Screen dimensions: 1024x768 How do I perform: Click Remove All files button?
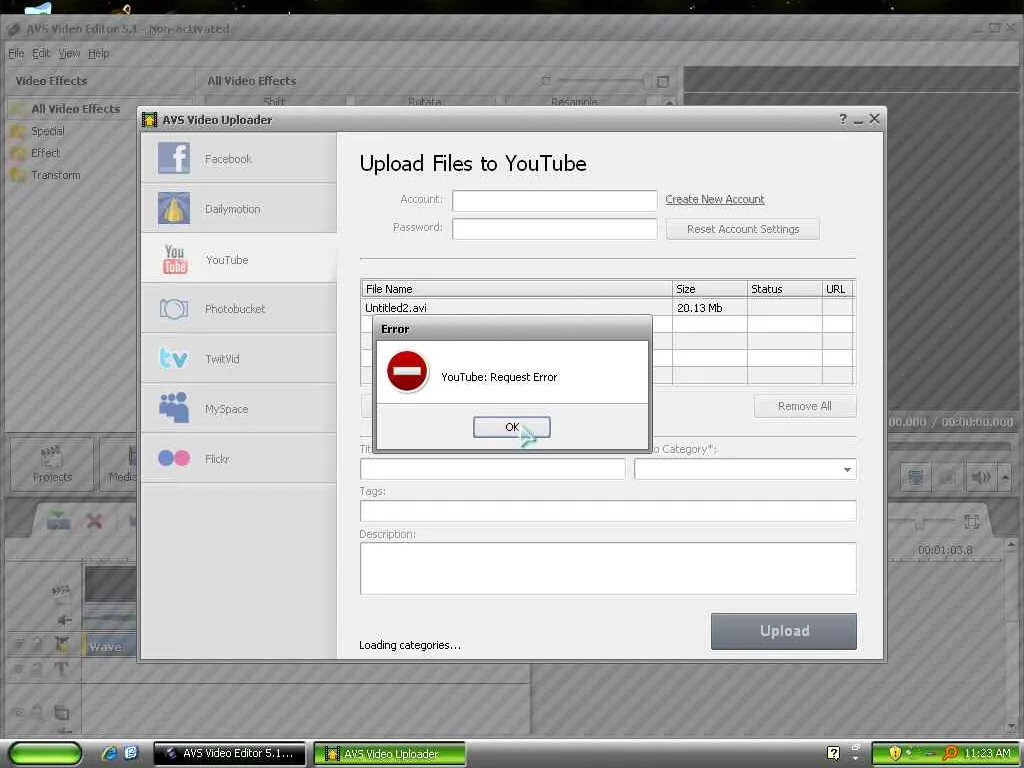[805, 406]
